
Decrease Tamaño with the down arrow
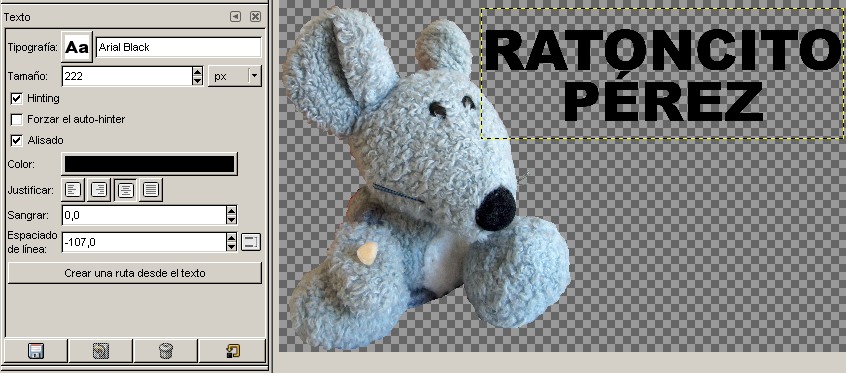197,81
